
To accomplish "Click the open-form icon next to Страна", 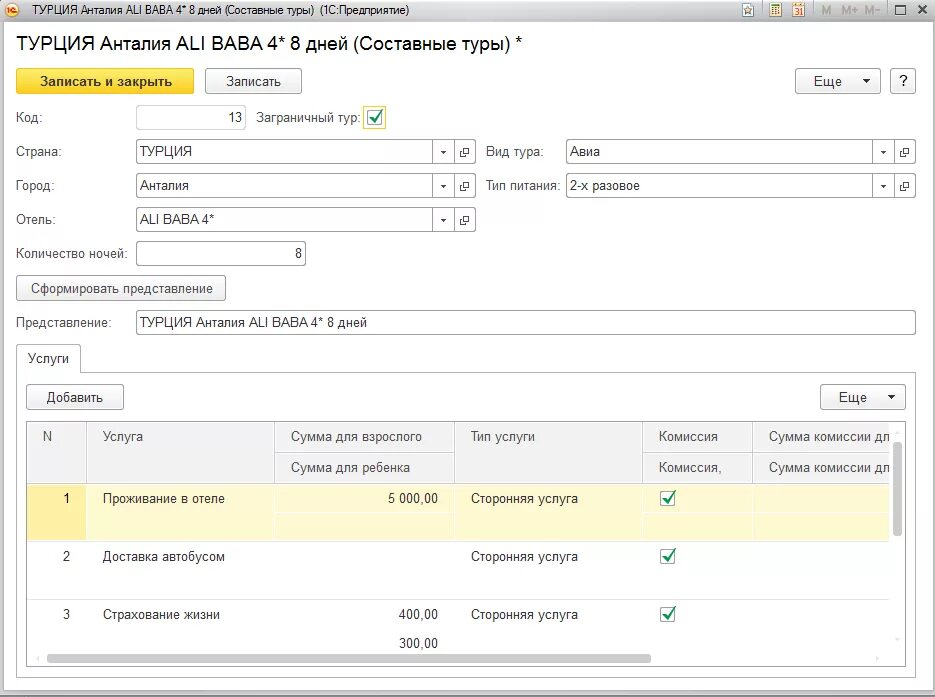I will [465, 152].
